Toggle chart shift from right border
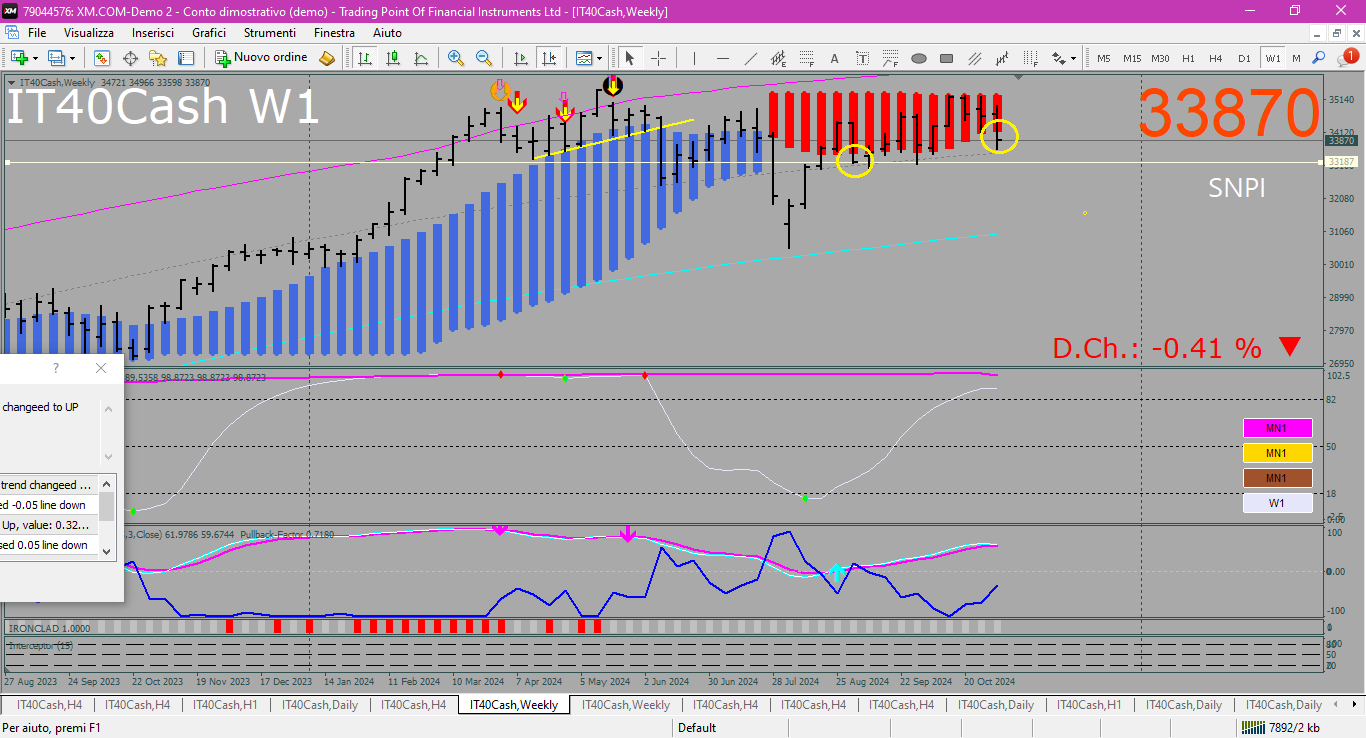 (548, 58)
